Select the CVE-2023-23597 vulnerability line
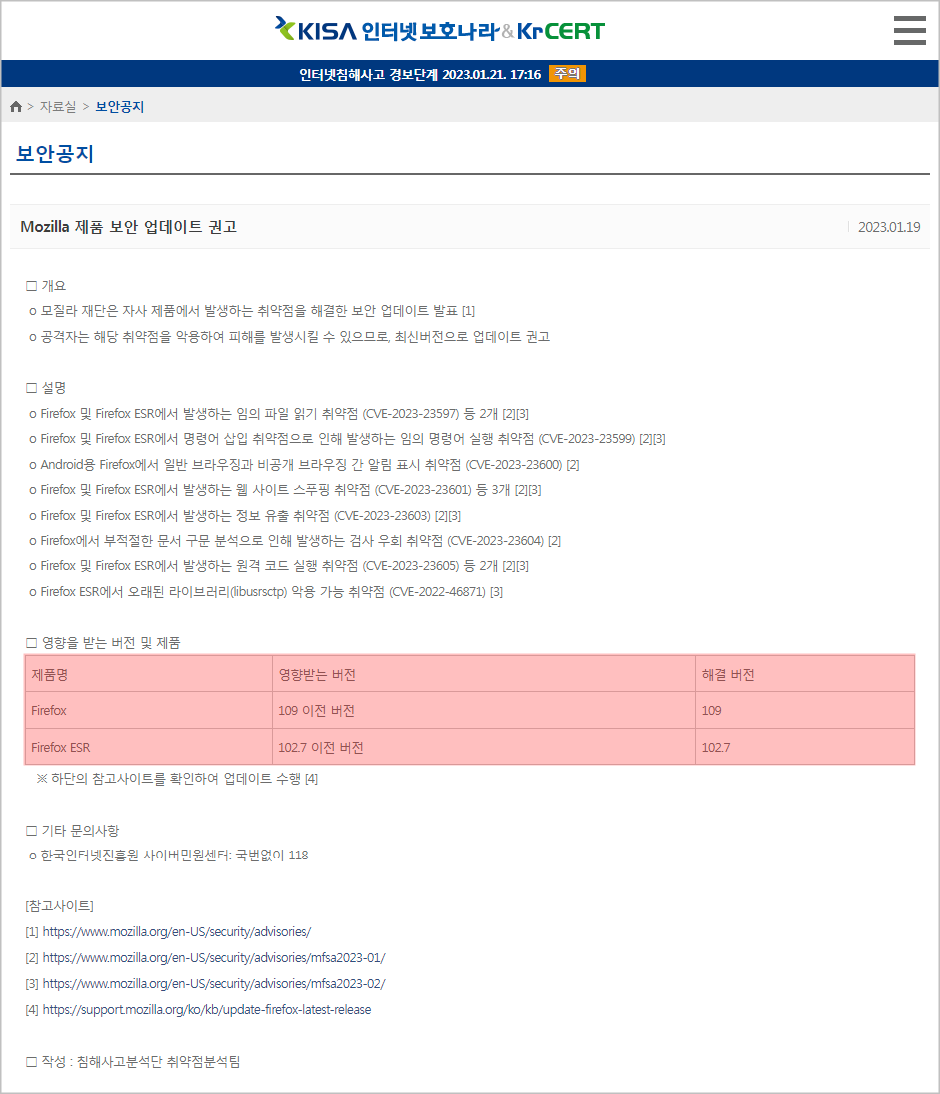This screenshot has width=940, height=1094. click(x=278, y=414)
